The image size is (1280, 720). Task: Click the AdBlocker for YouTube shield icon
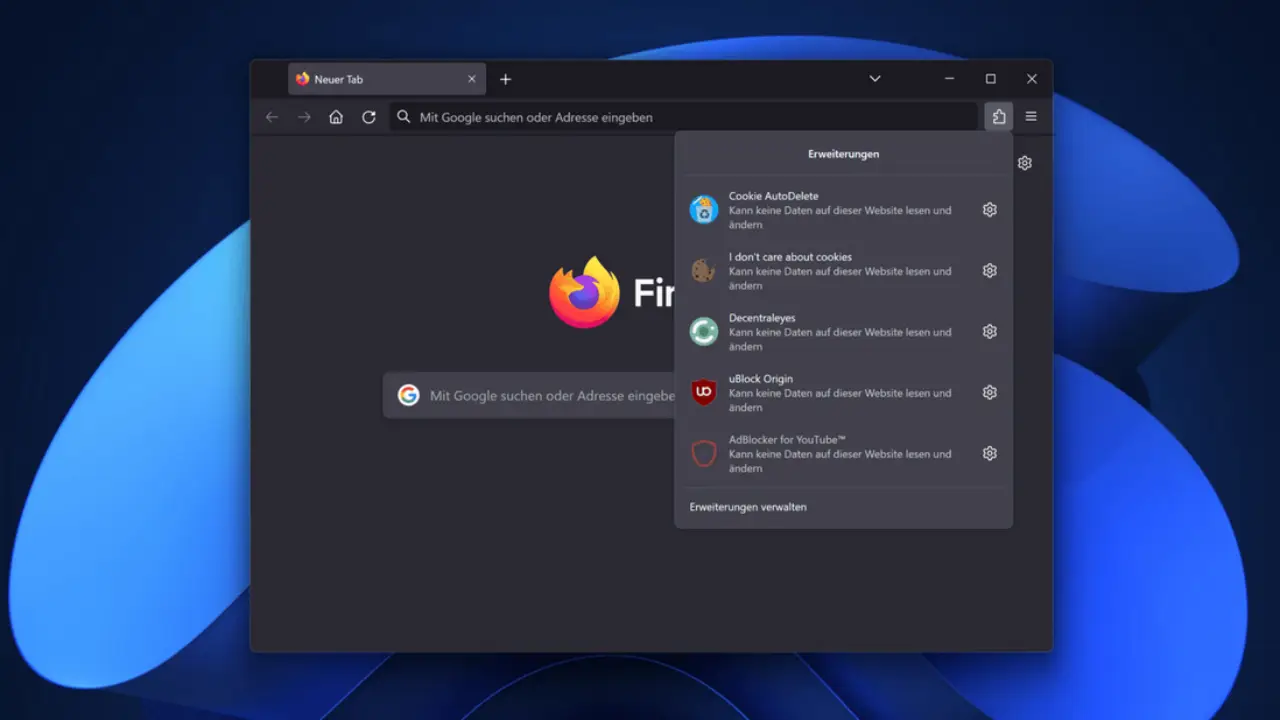click(704, 454)
